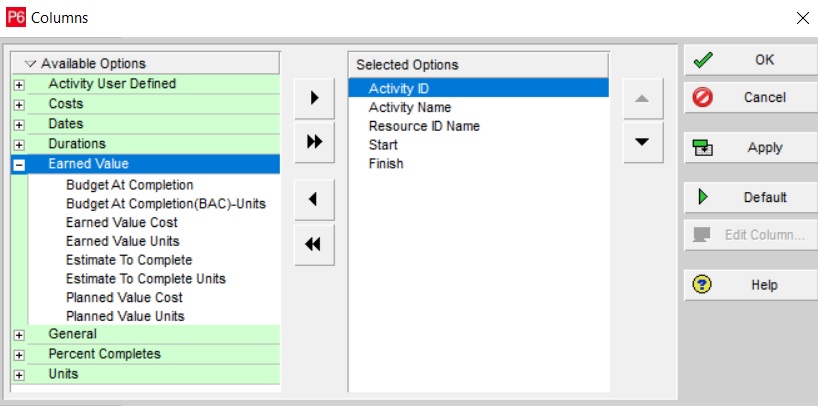Expand the Dates group

tap(19, 125)
